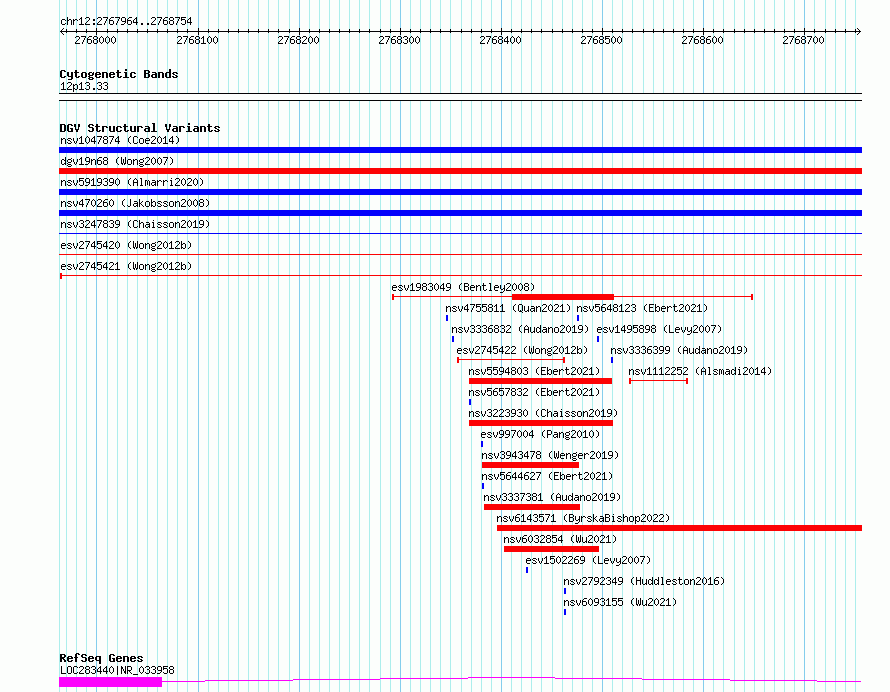Click esv1502269 (Levy2007) label
890x692 pixels.
588,560
